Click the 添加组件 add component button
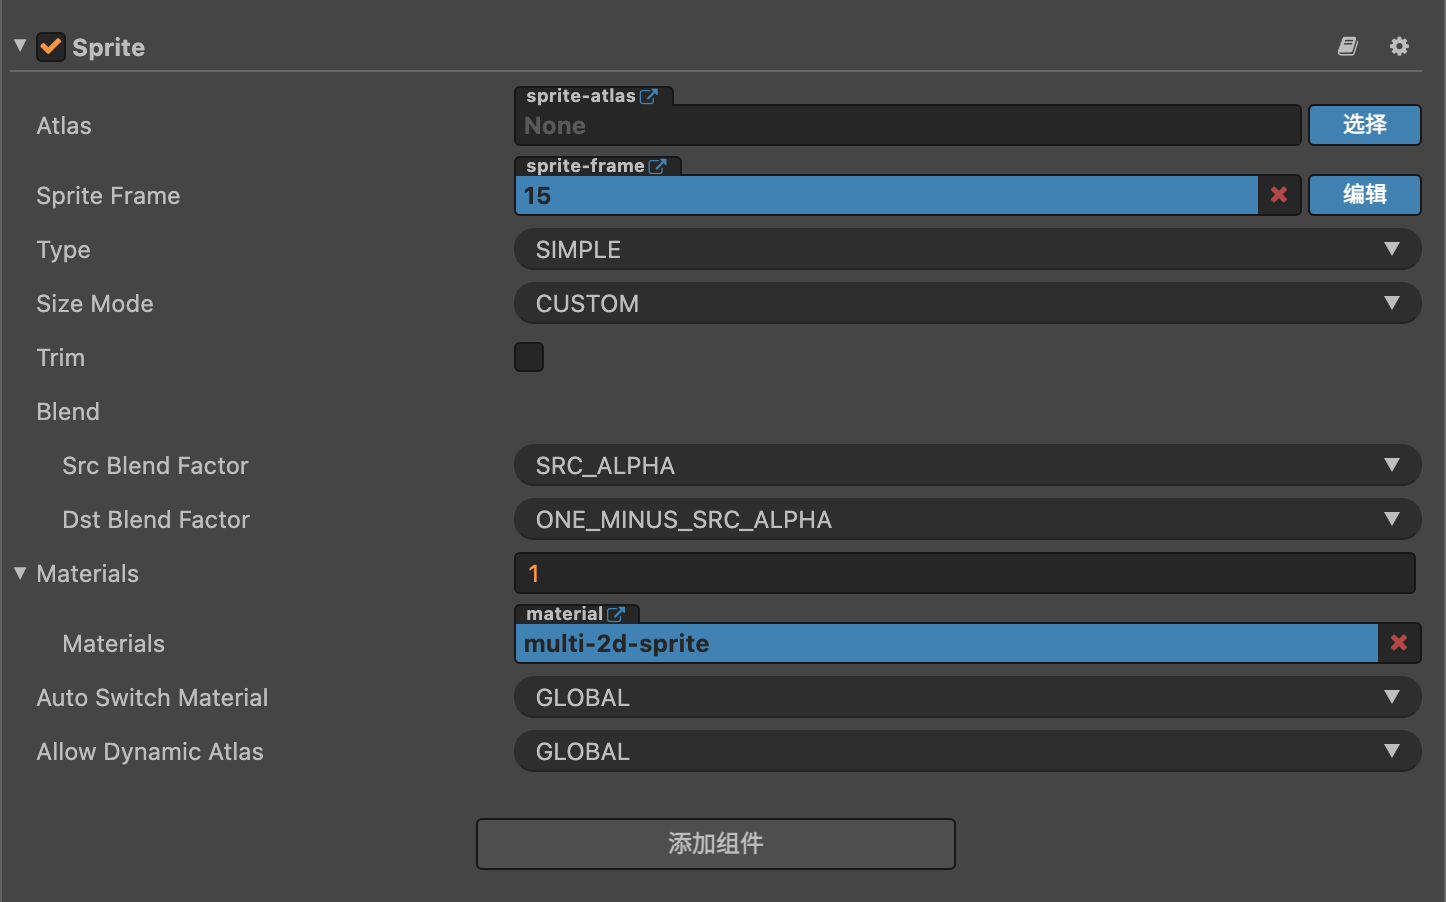Screen dimensions: 1446x902 coord(716,844)
